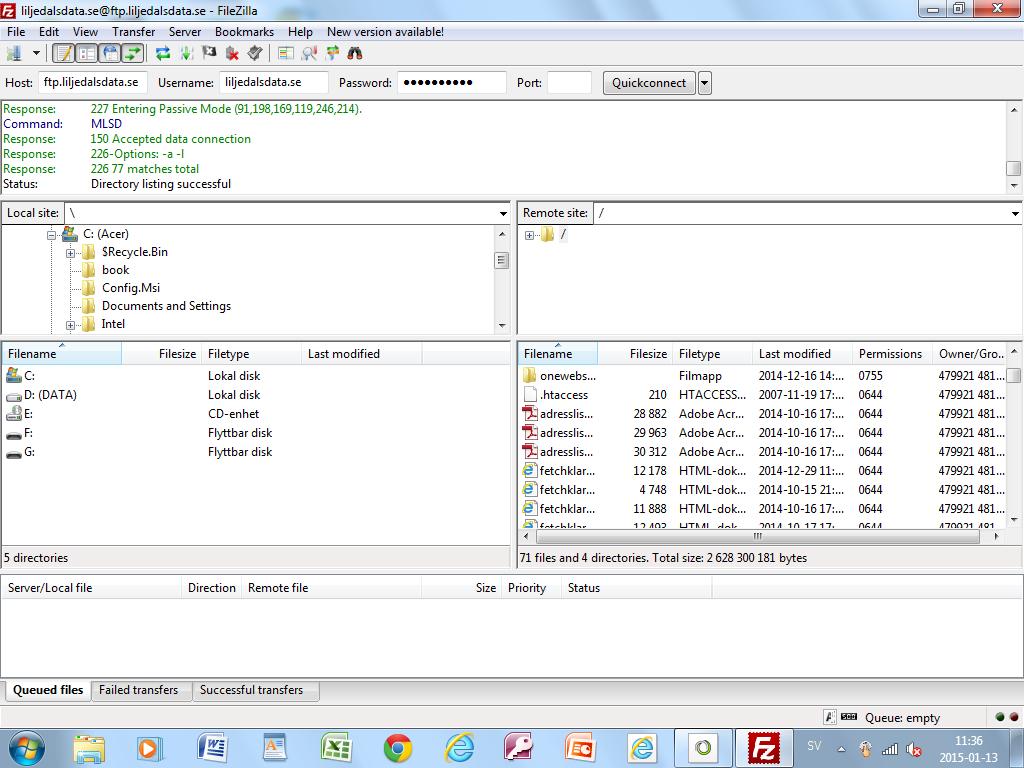Sort local list by Filetype column
This screenshot has width=1024, height=768.
pos(251,354)
